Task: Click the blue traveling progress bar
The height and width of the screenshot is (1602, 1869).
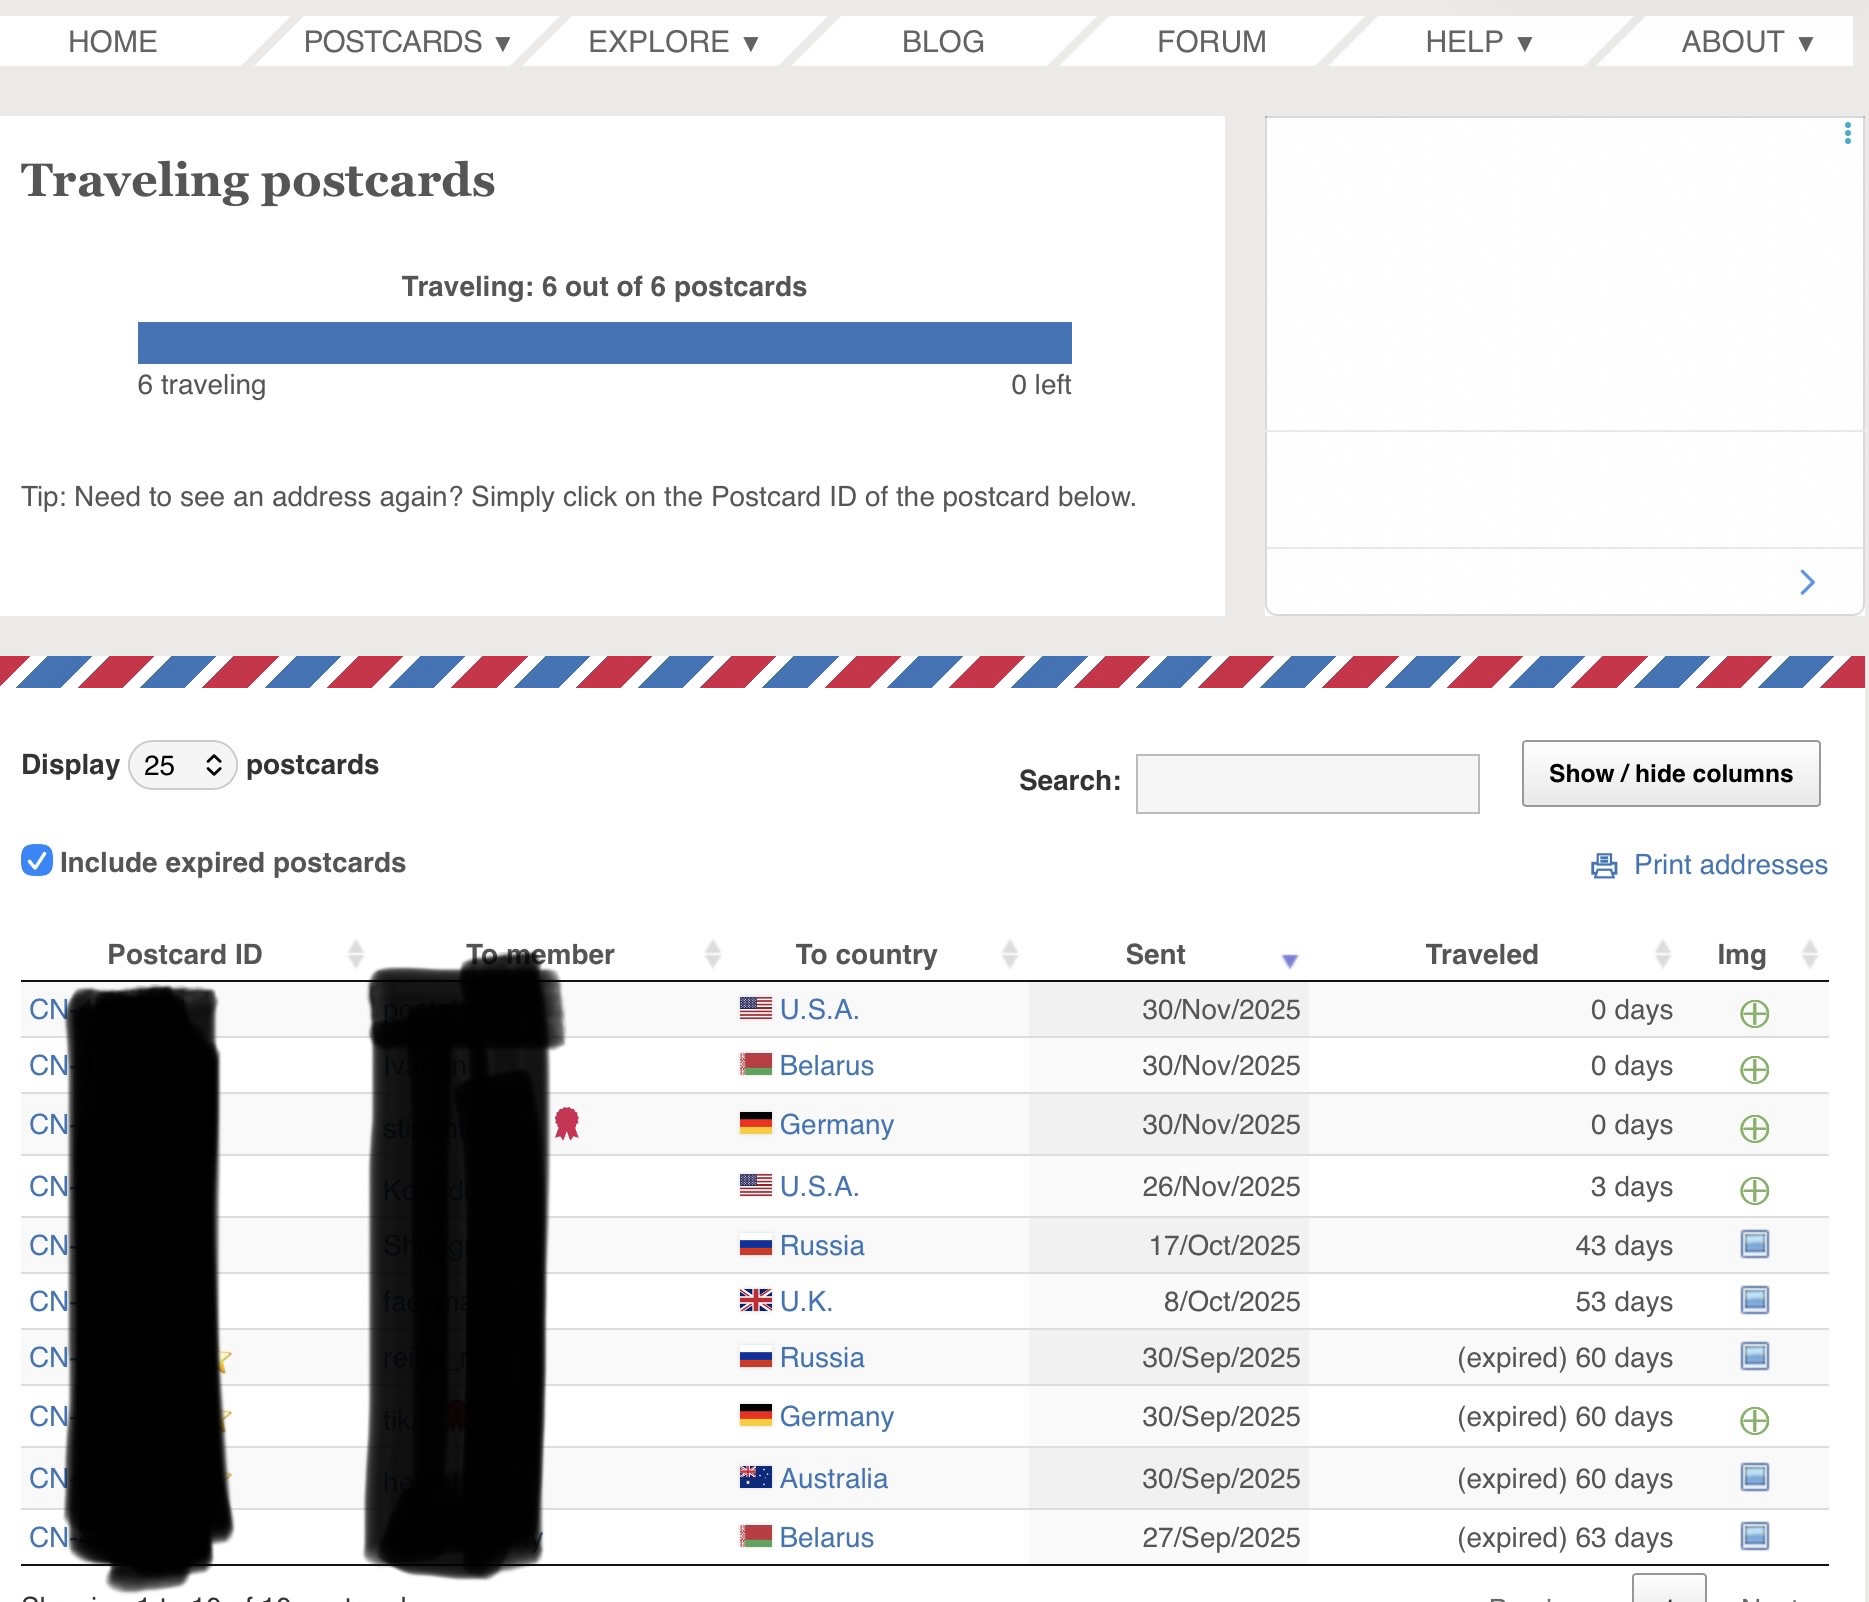Action: tap(604, 343)
